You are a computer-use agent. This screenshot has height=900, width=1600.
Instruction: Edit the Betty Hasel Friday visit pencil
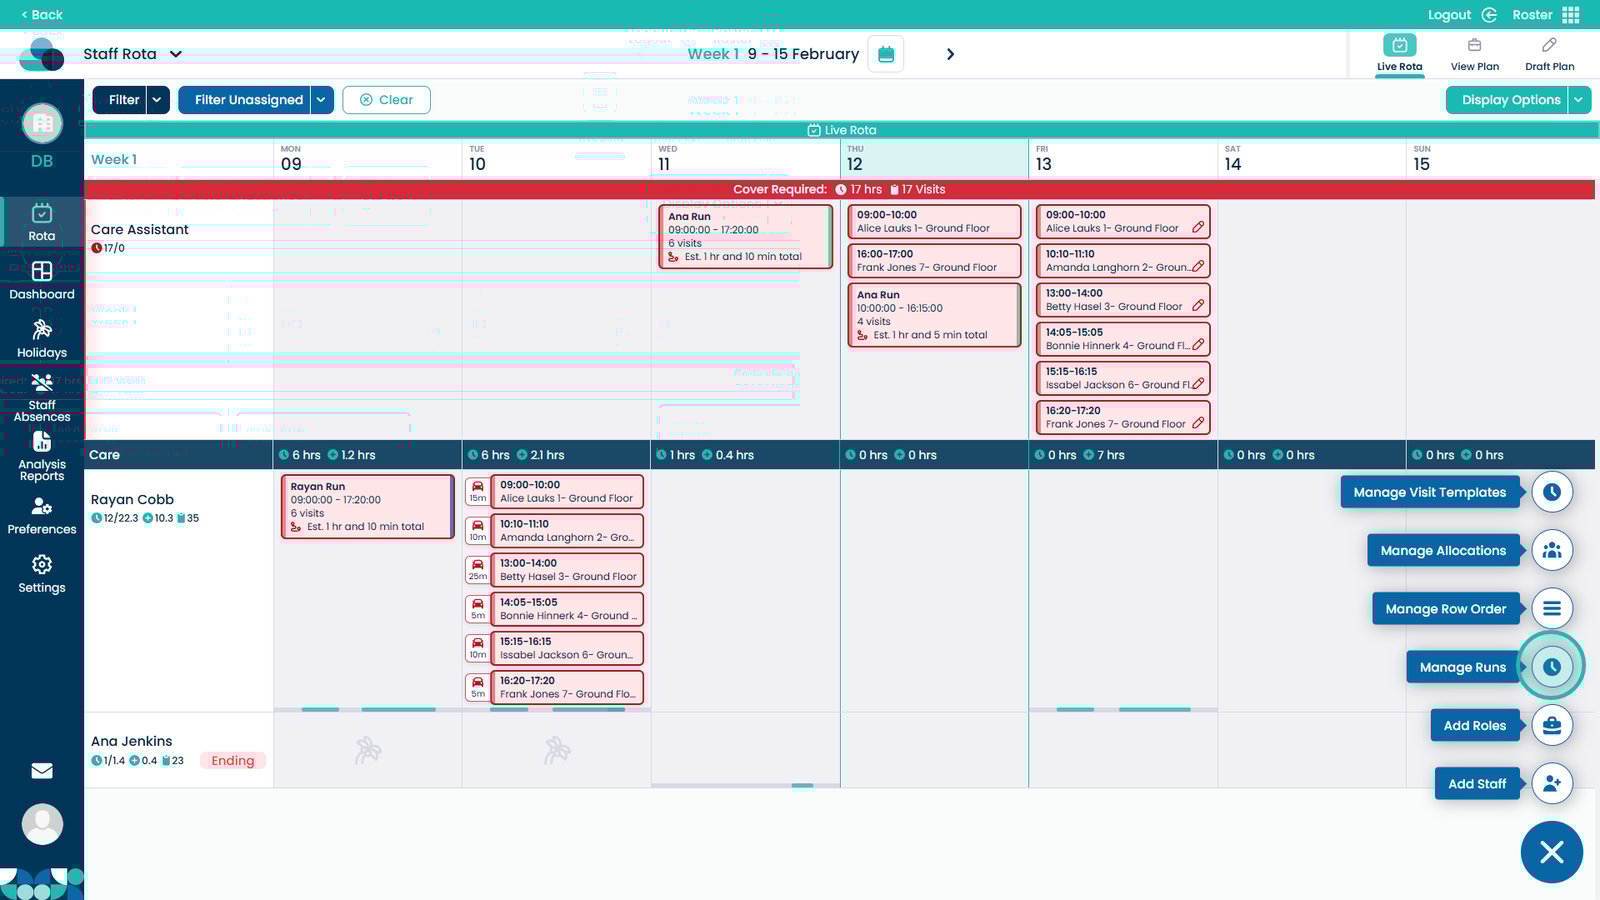tap(1198, 306)
